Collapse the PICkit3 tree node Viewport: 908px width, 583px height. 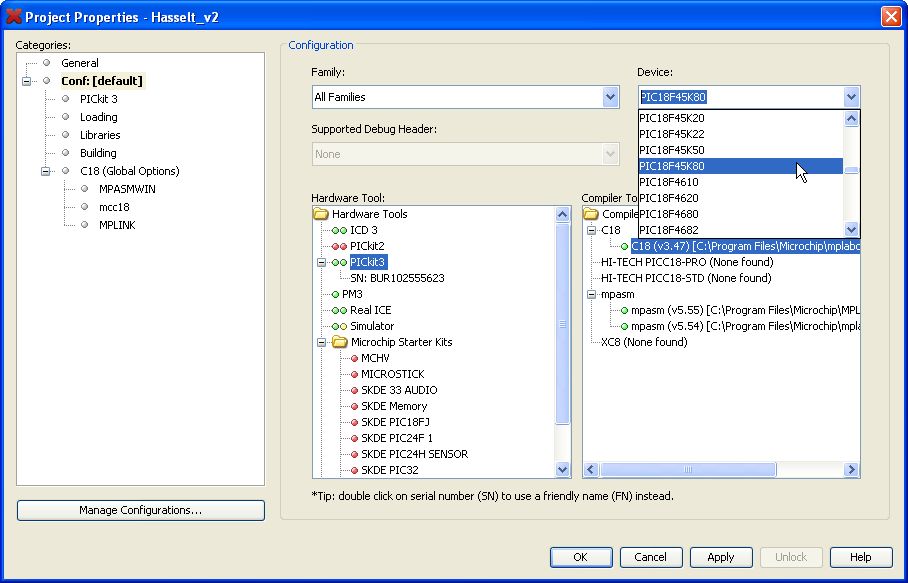pos(321,262)
